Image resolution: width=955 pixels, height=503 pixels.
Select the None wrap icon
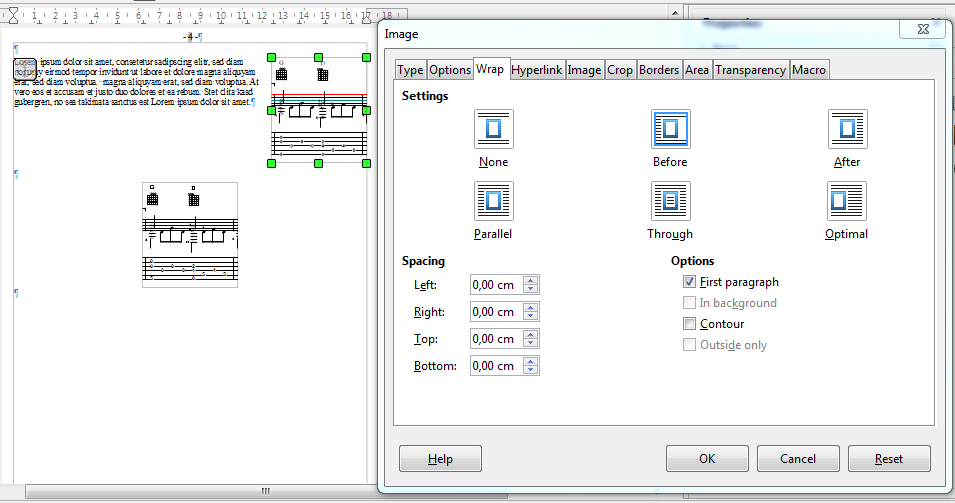[494, 129]
